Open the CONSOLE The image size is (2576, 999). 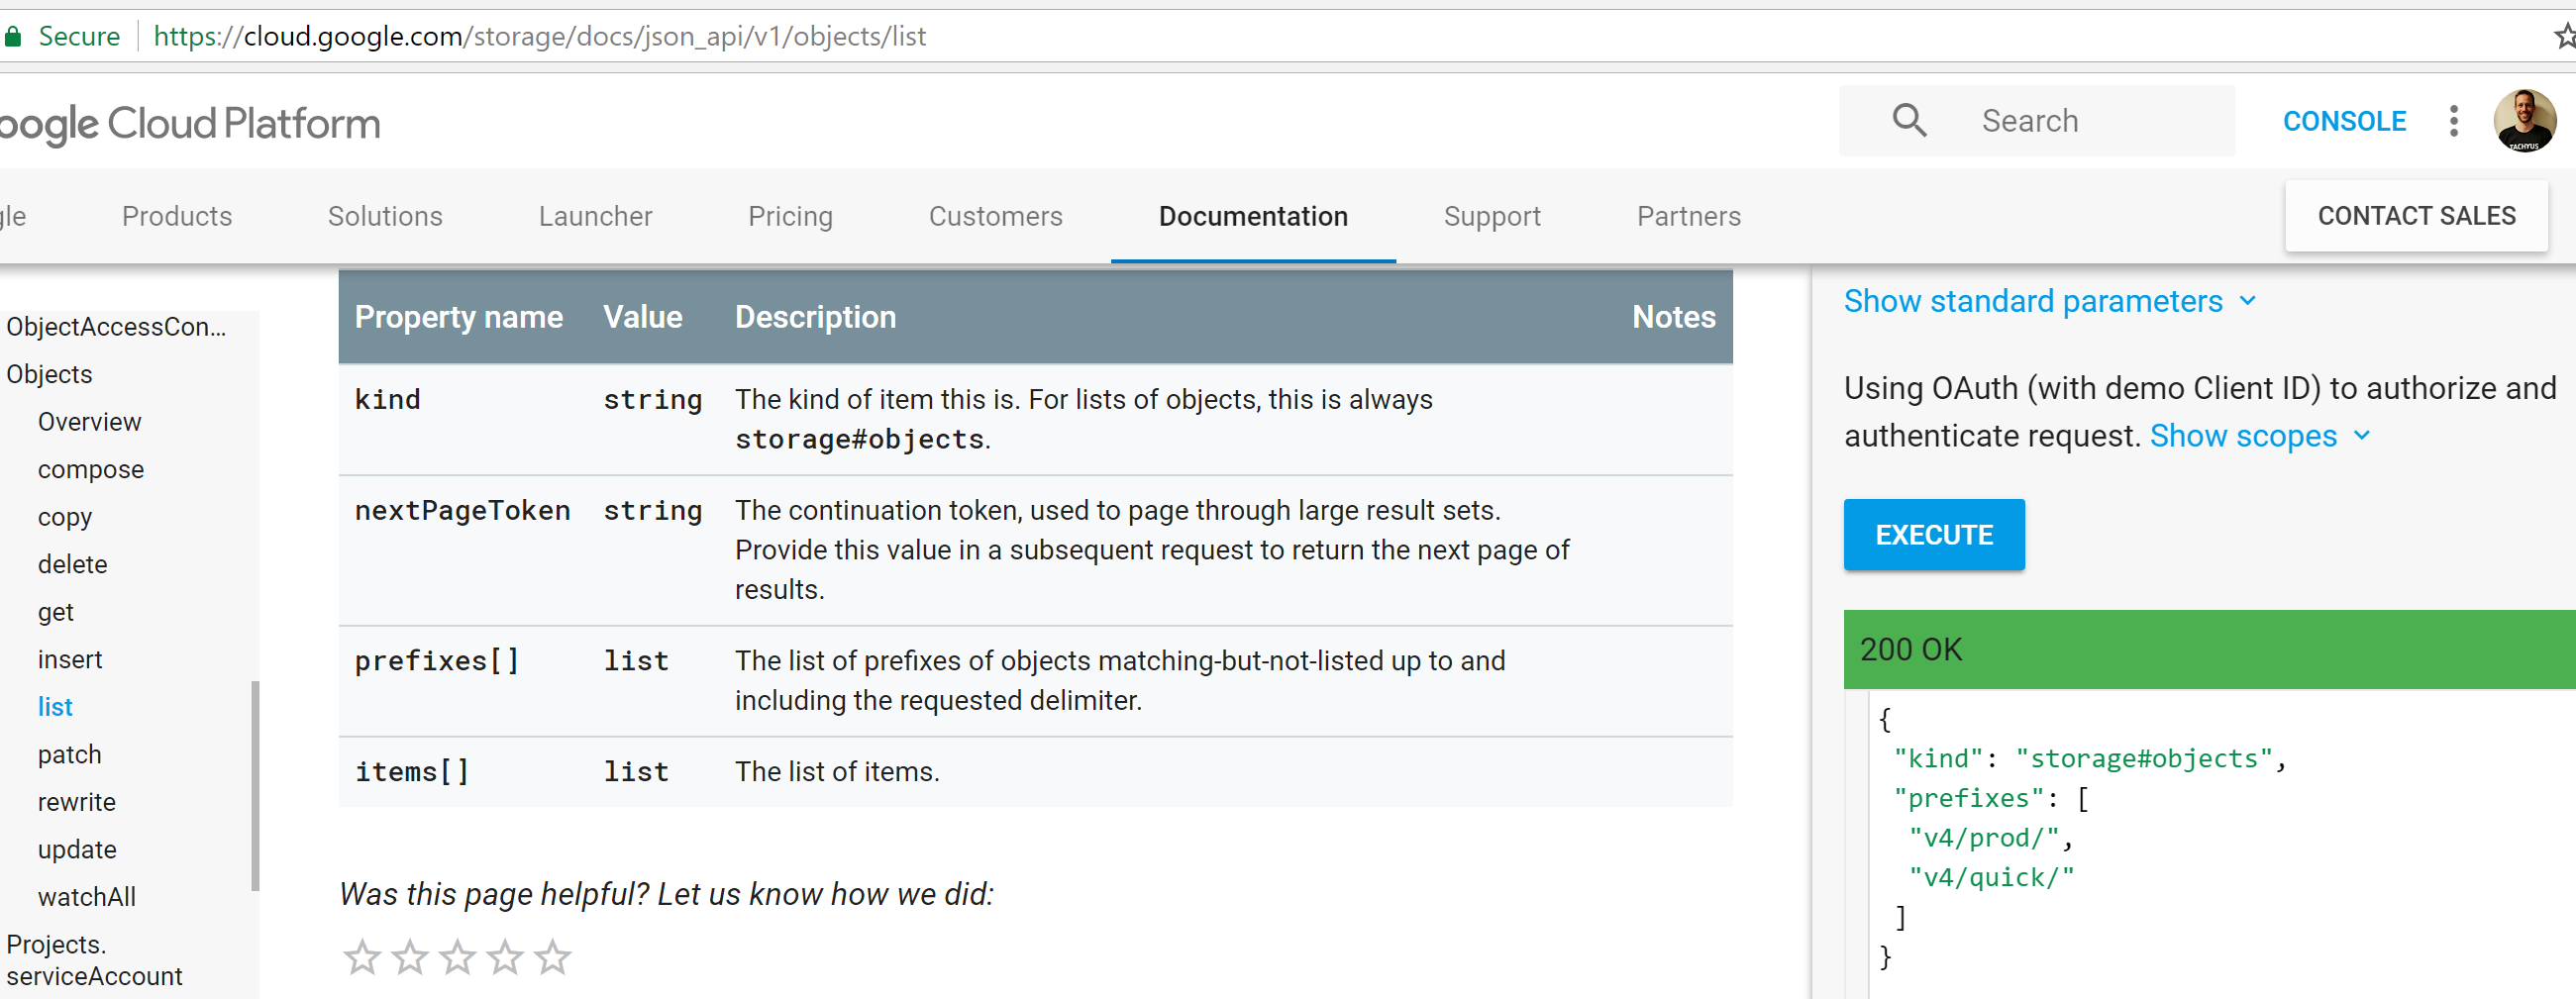[x=2344, y=120]
